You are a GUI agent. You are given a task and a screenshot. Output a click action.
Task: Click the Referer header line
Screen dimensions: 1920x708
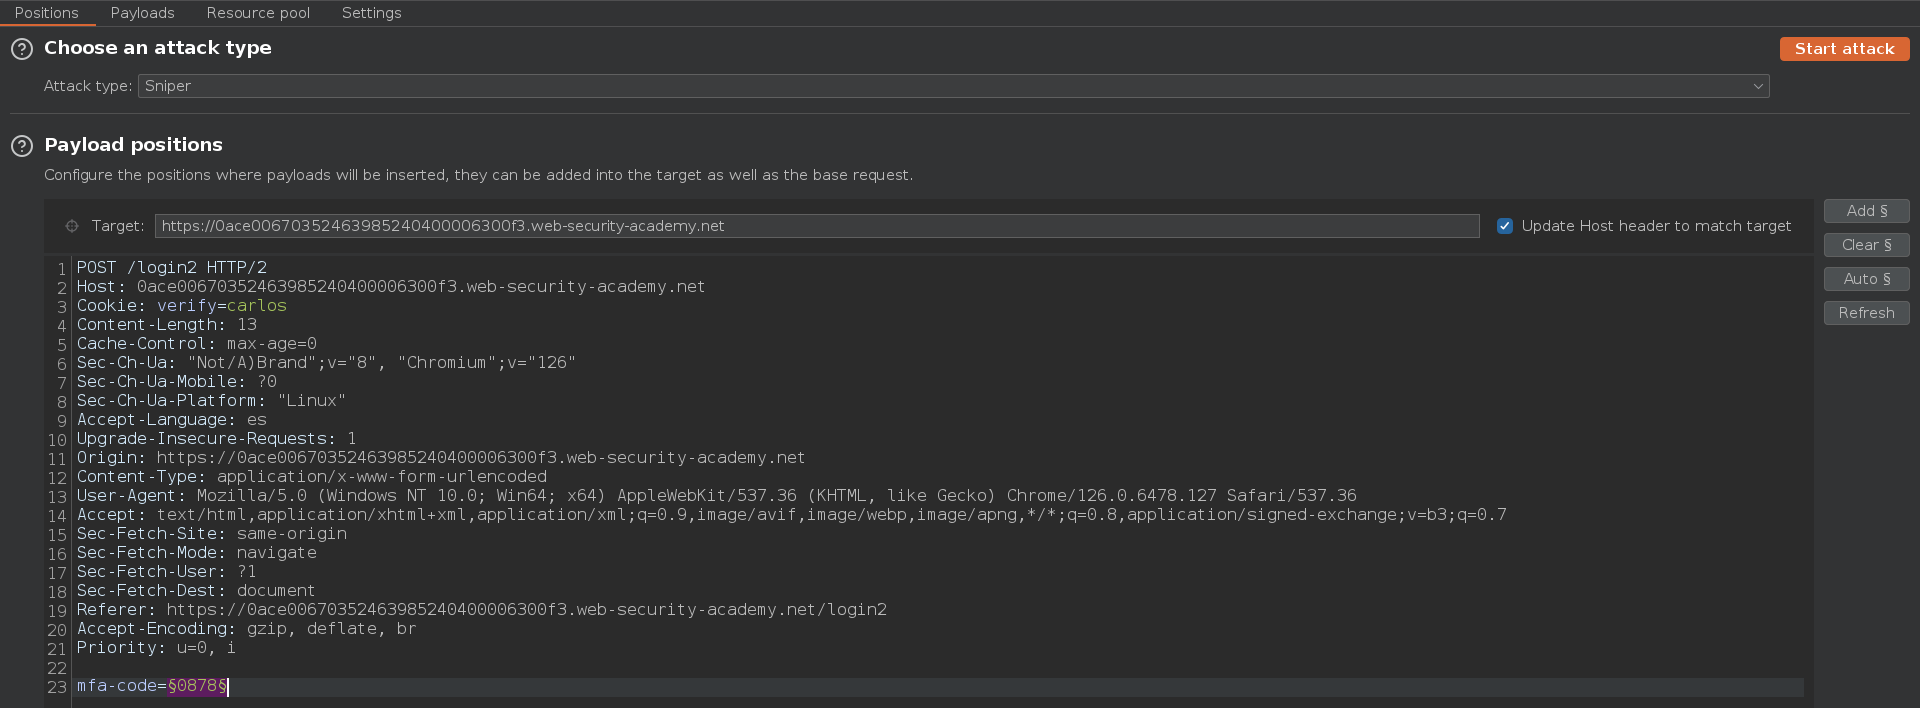[x=481, y=610]
